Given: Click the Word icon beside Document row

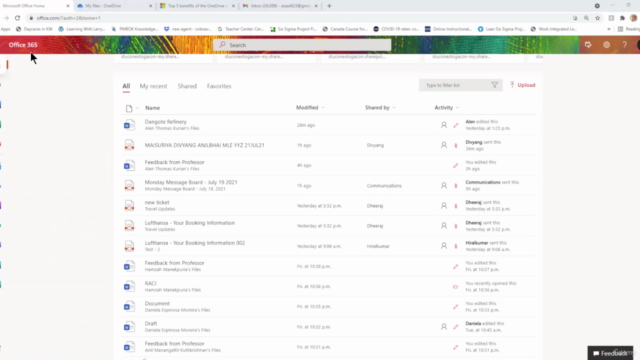Looking at the screenshot, I should [x=129, y=307].
